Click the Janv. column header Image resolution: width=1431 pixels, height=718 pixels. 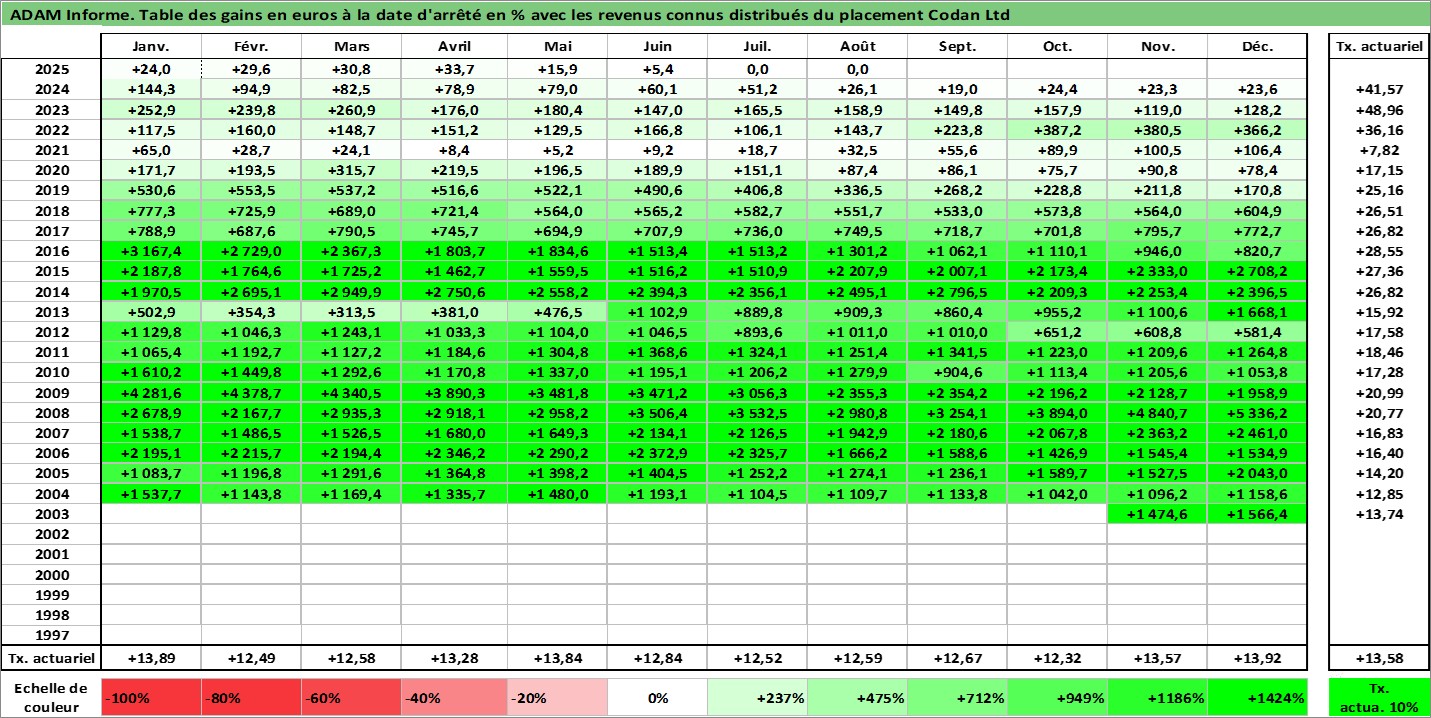151,46
